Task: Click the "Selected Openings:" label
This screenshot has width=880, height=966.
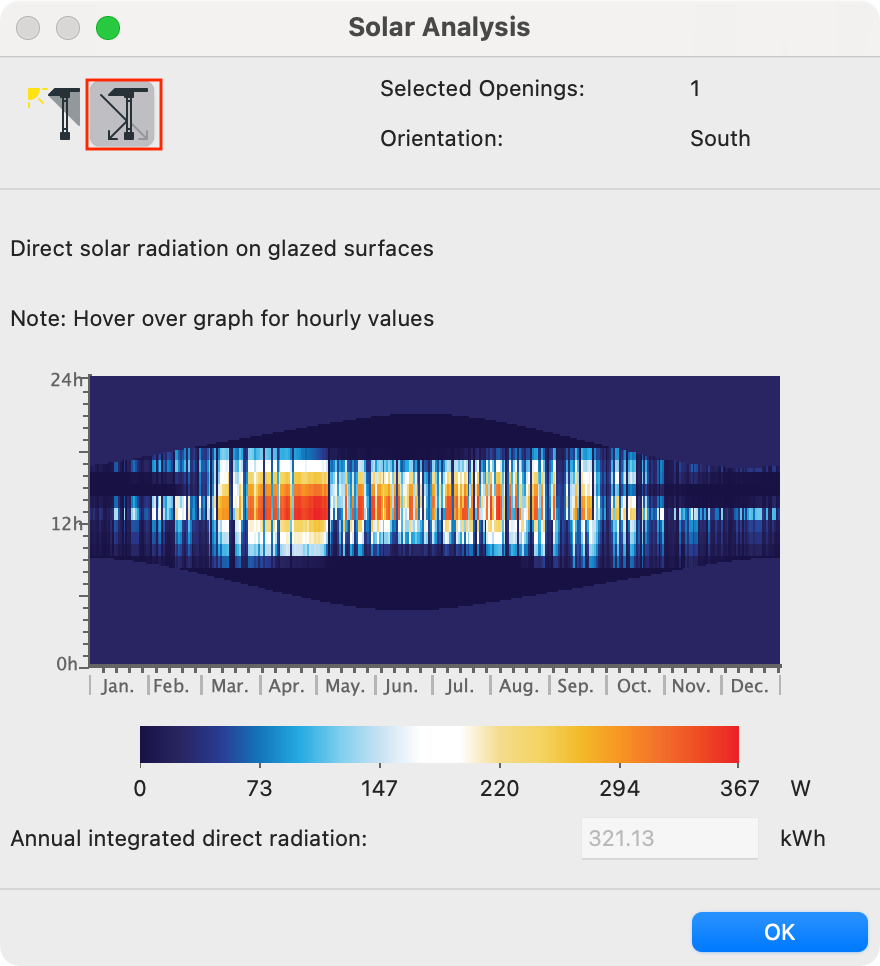Action: click(482, 89)
